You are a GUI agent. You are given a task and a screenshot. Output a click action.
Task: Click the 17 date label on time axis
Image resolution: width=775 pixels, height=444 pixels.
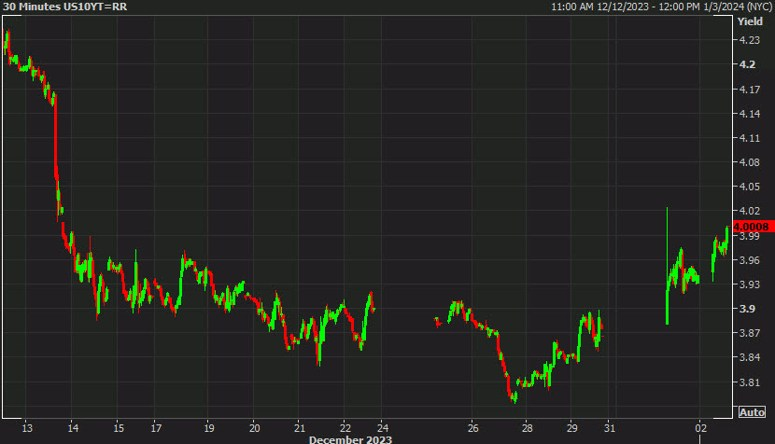[156, 428]
